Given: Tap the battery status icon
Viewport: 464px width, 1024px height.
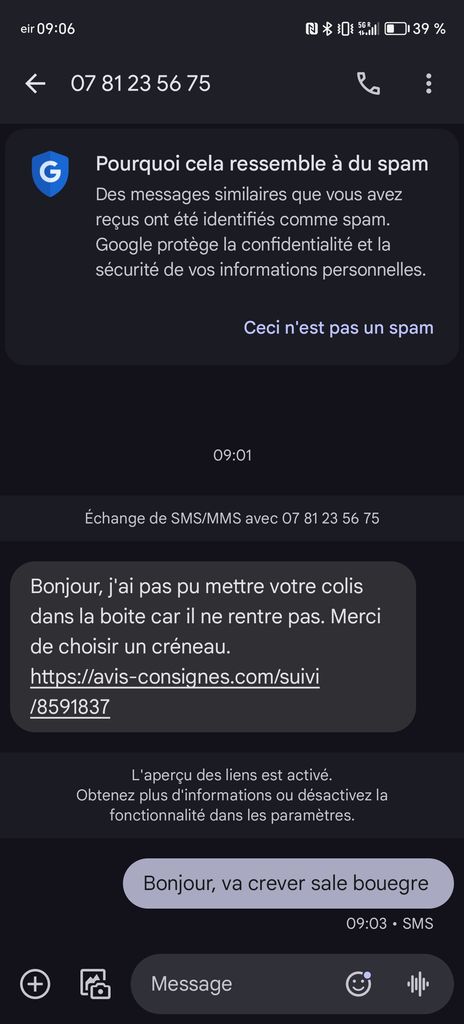Looking at the screenshot, I should point(396,29).
